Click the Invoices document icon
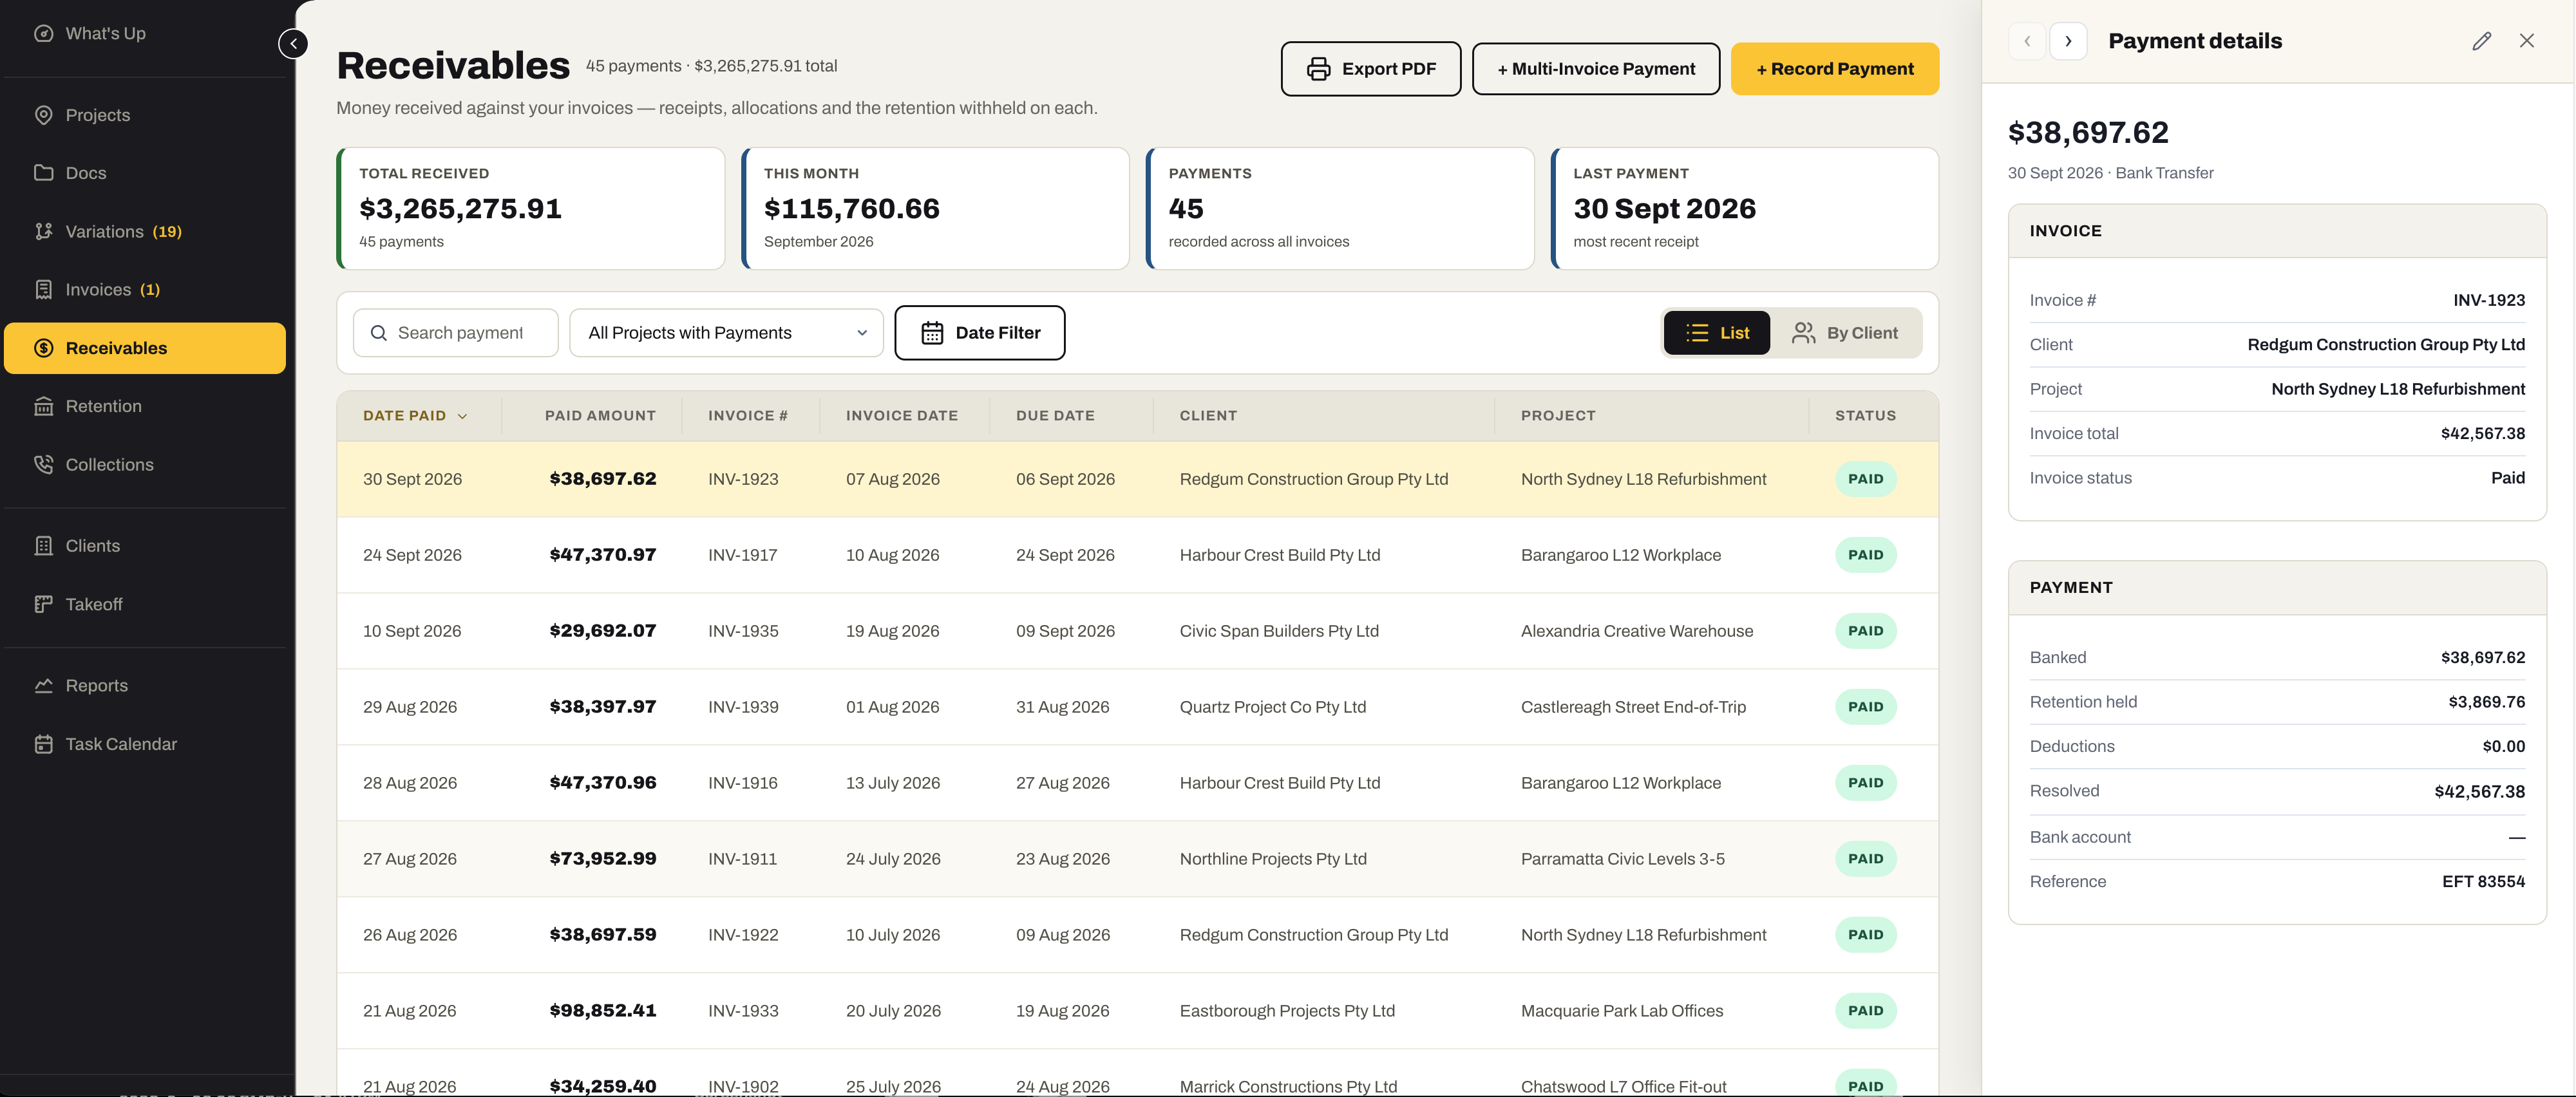The width and height of the screenshot is (2576, 1097). click(43, 290)
